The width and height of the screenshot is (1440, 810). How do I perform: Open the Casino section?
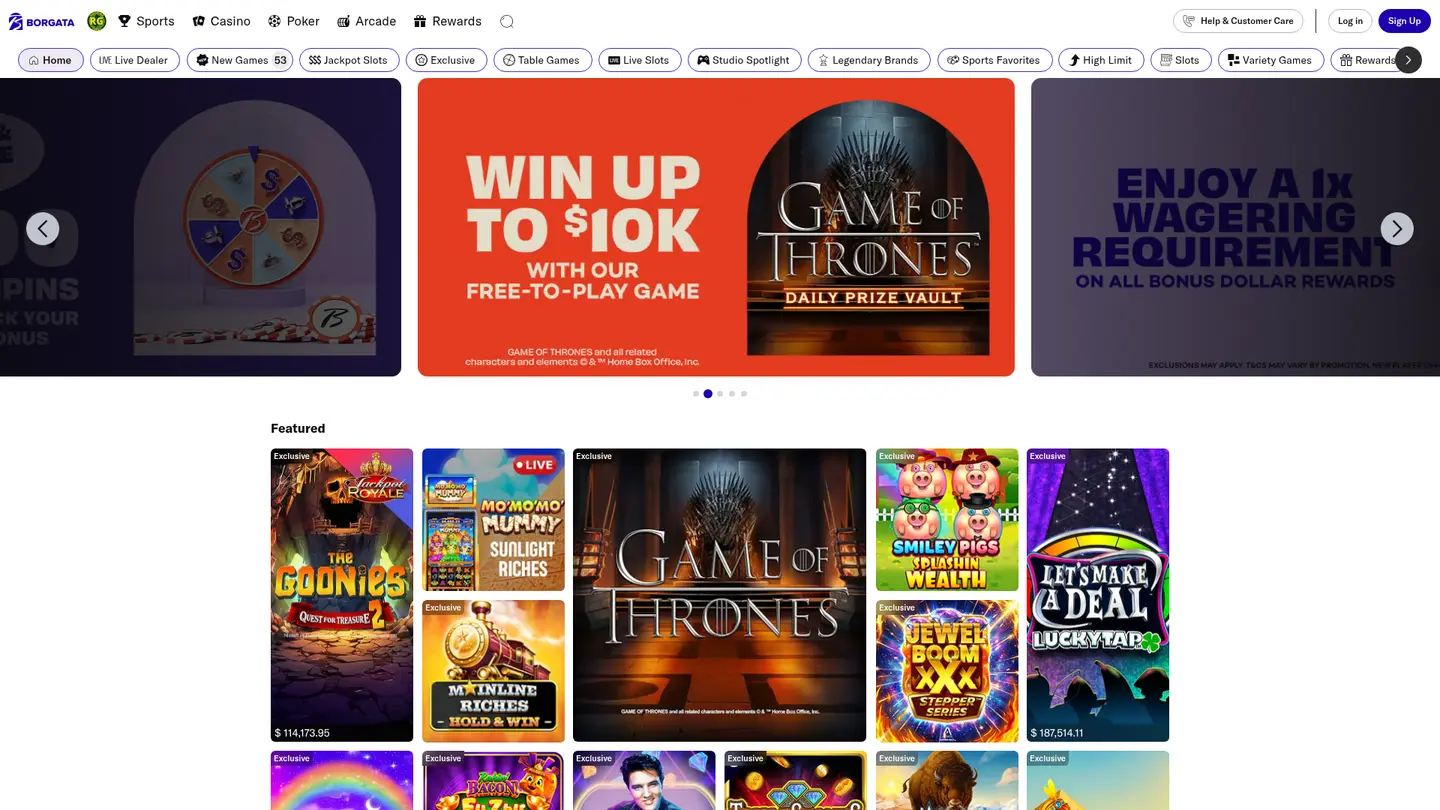coord(221,21)
